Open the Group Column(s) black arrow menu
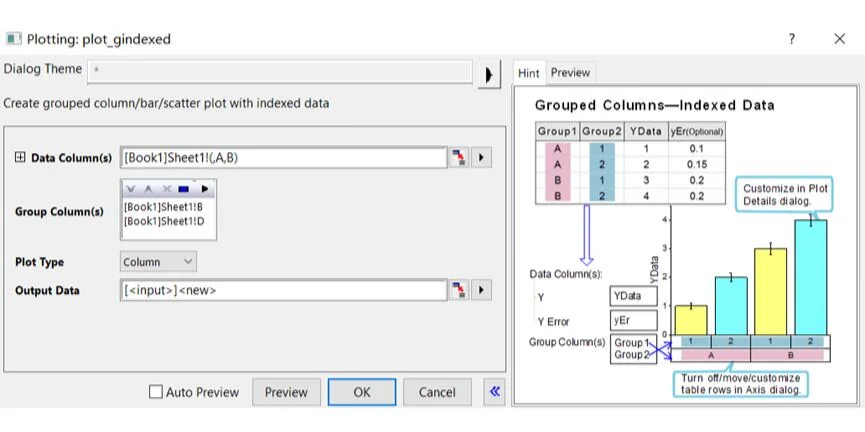 point(205,189)
